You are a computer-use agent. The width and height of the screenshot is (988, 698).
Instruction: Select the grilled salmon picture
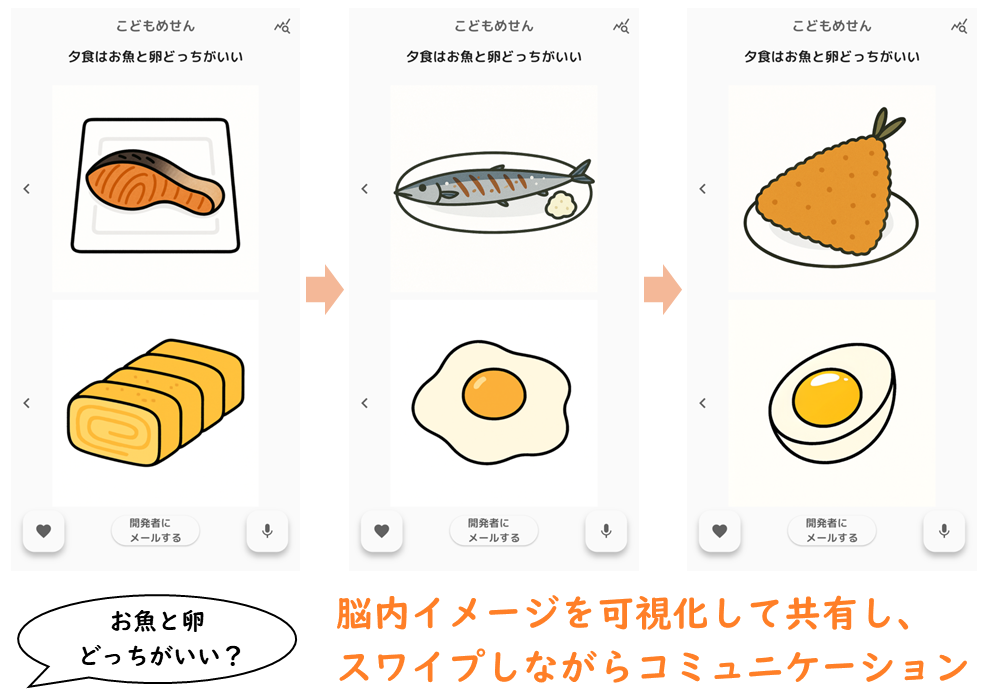point(156,188)
